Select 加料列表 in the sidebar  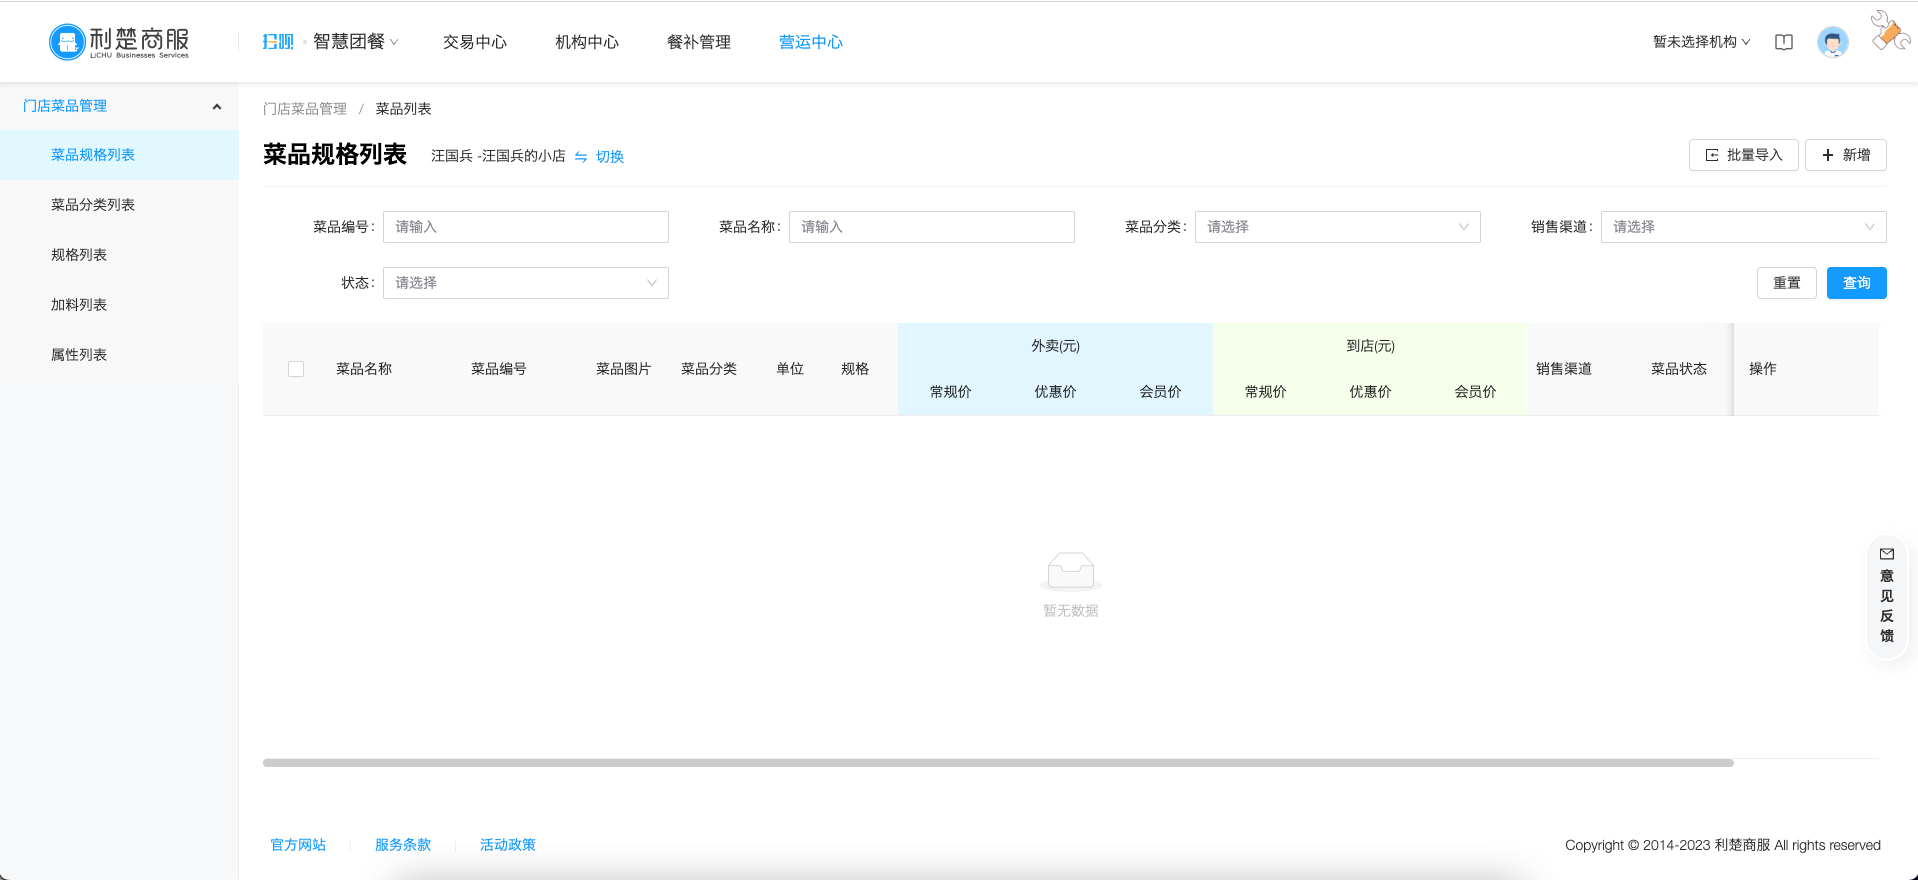pyautogui.click(x=119, y=305)
